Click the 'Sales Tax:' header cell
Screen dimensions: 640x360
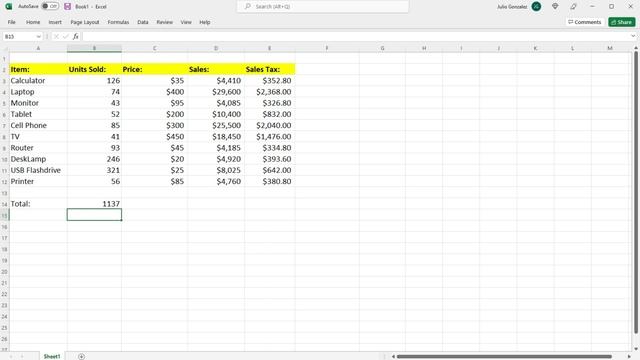pos(270,69)
